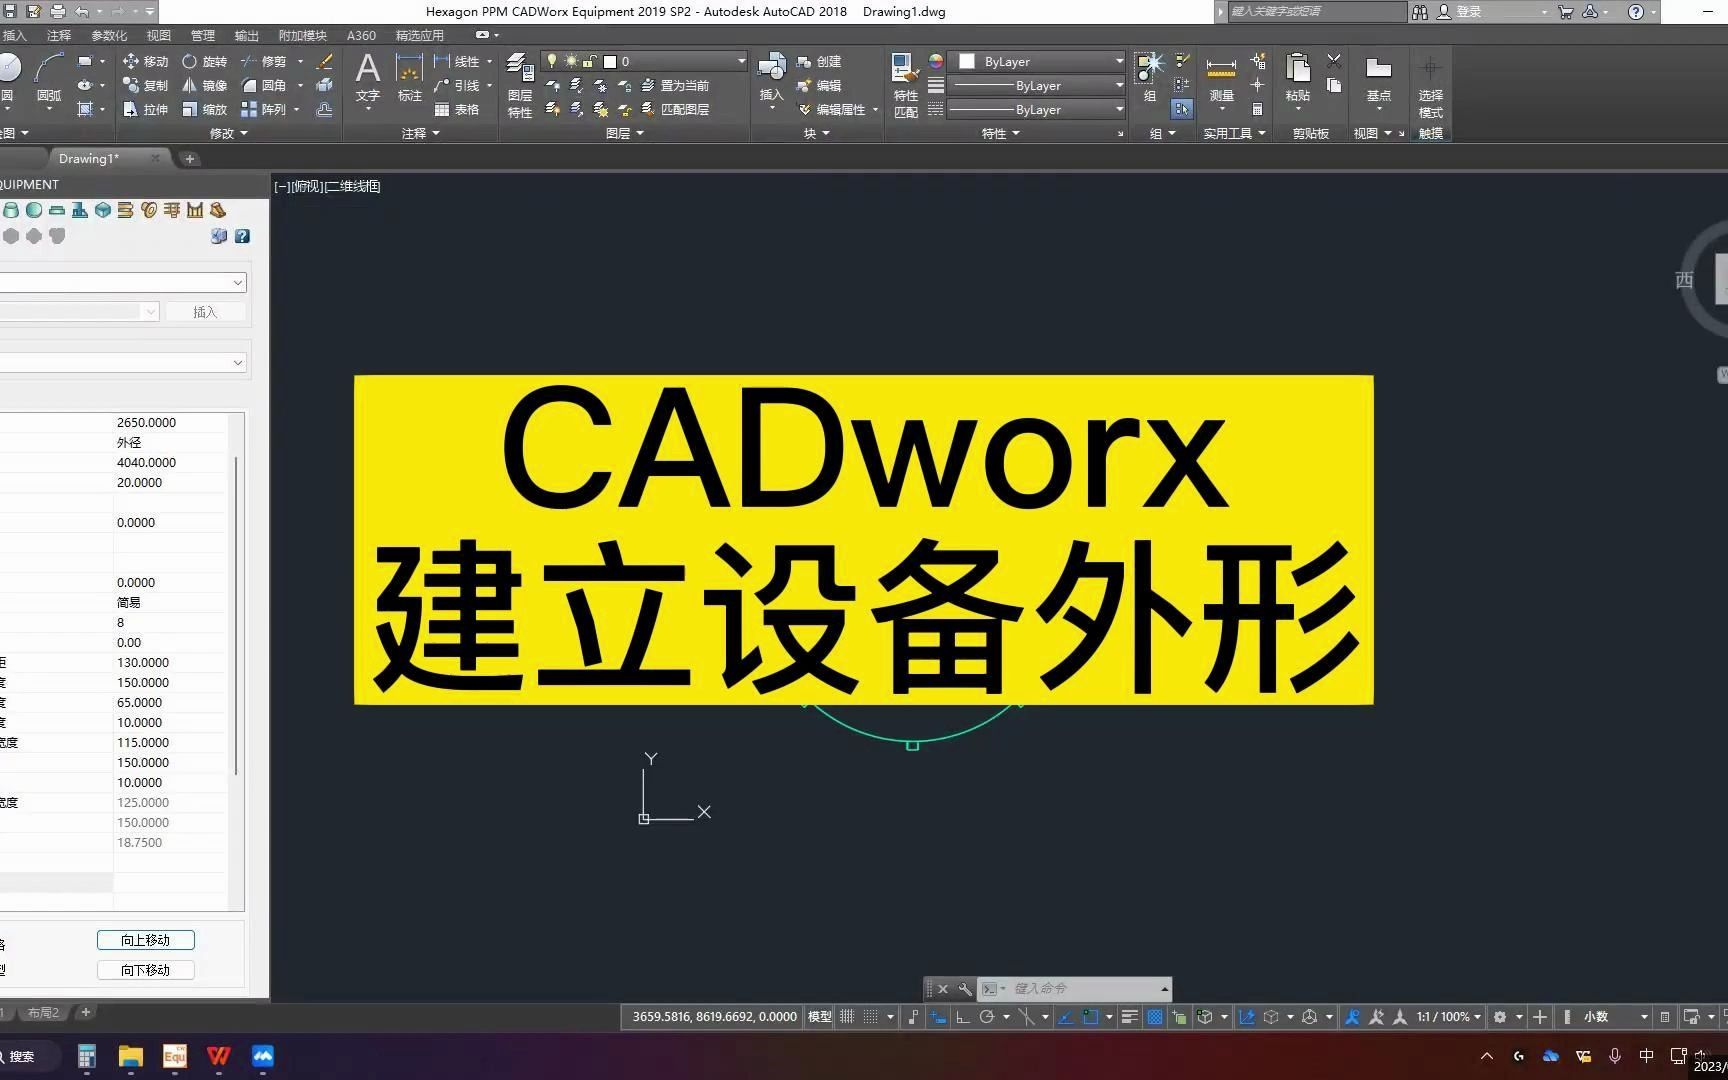Expand the 实用工具 (Utilities) panel

[x=1234, y=133]
